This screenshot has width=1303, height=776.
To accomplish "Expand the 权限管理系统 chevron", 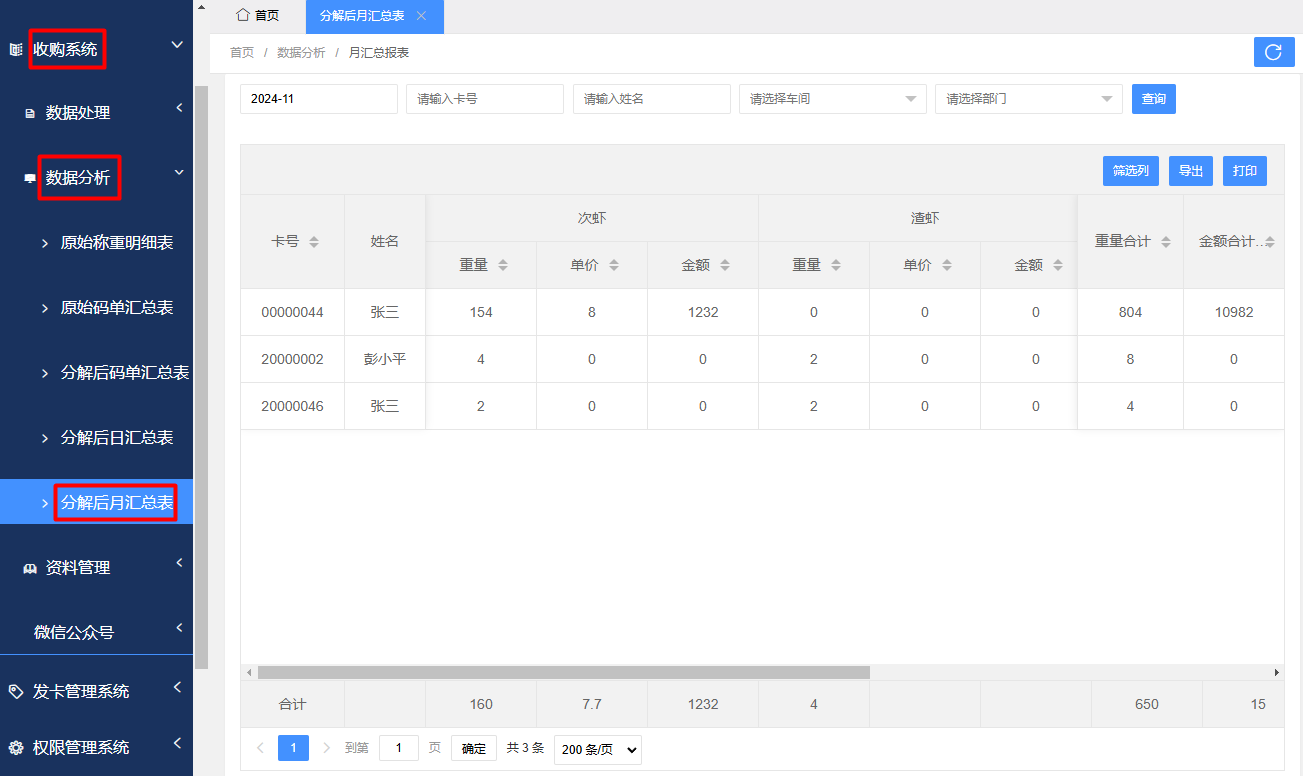I will click(177, 743).
